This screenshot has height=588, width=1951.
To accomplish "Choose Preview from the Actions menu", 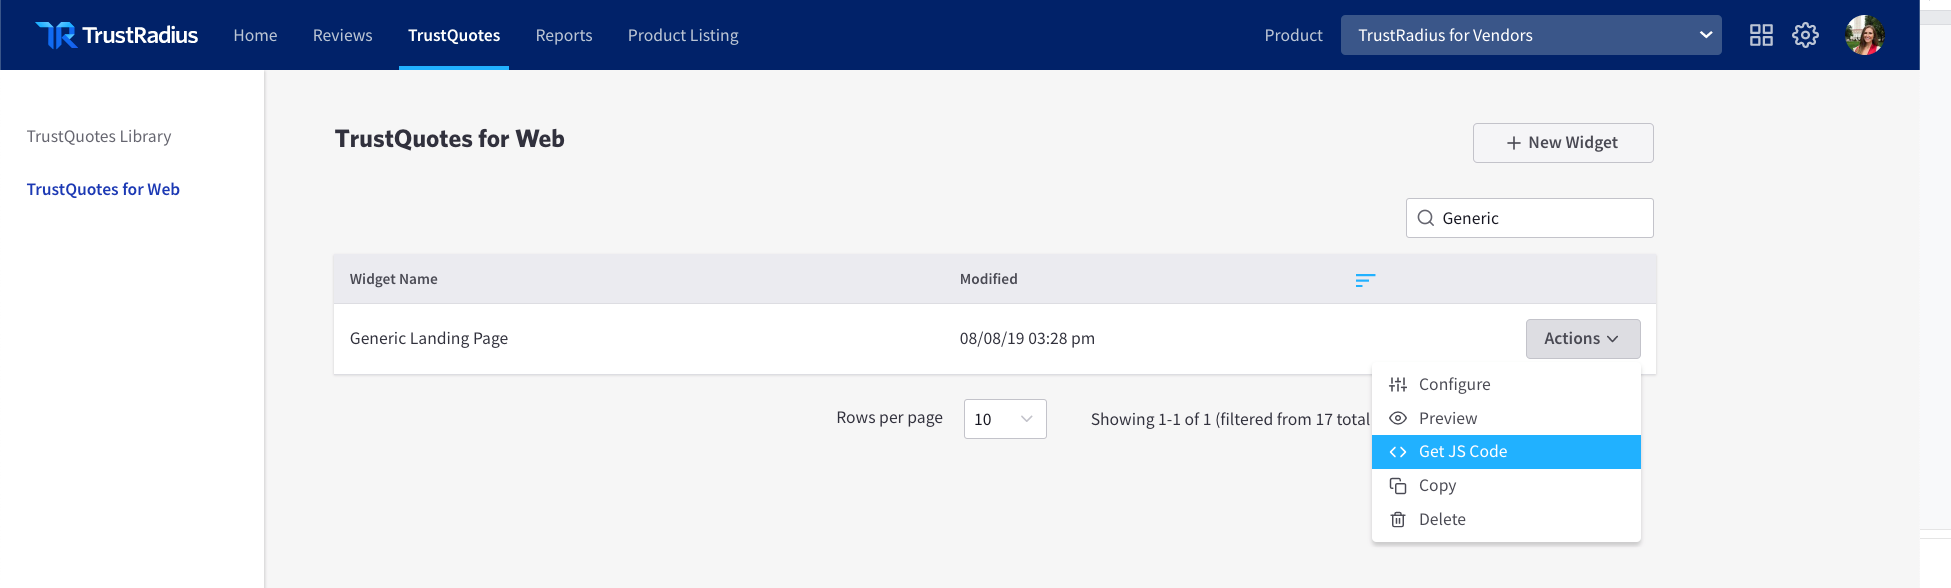I will [x=1506, y=418].
